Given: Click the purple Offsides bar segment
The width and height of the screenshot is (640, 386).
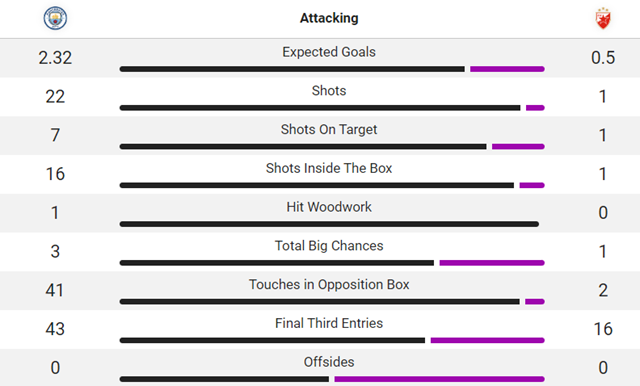Looking at the screenshot, I should click(x=440, y=379).
